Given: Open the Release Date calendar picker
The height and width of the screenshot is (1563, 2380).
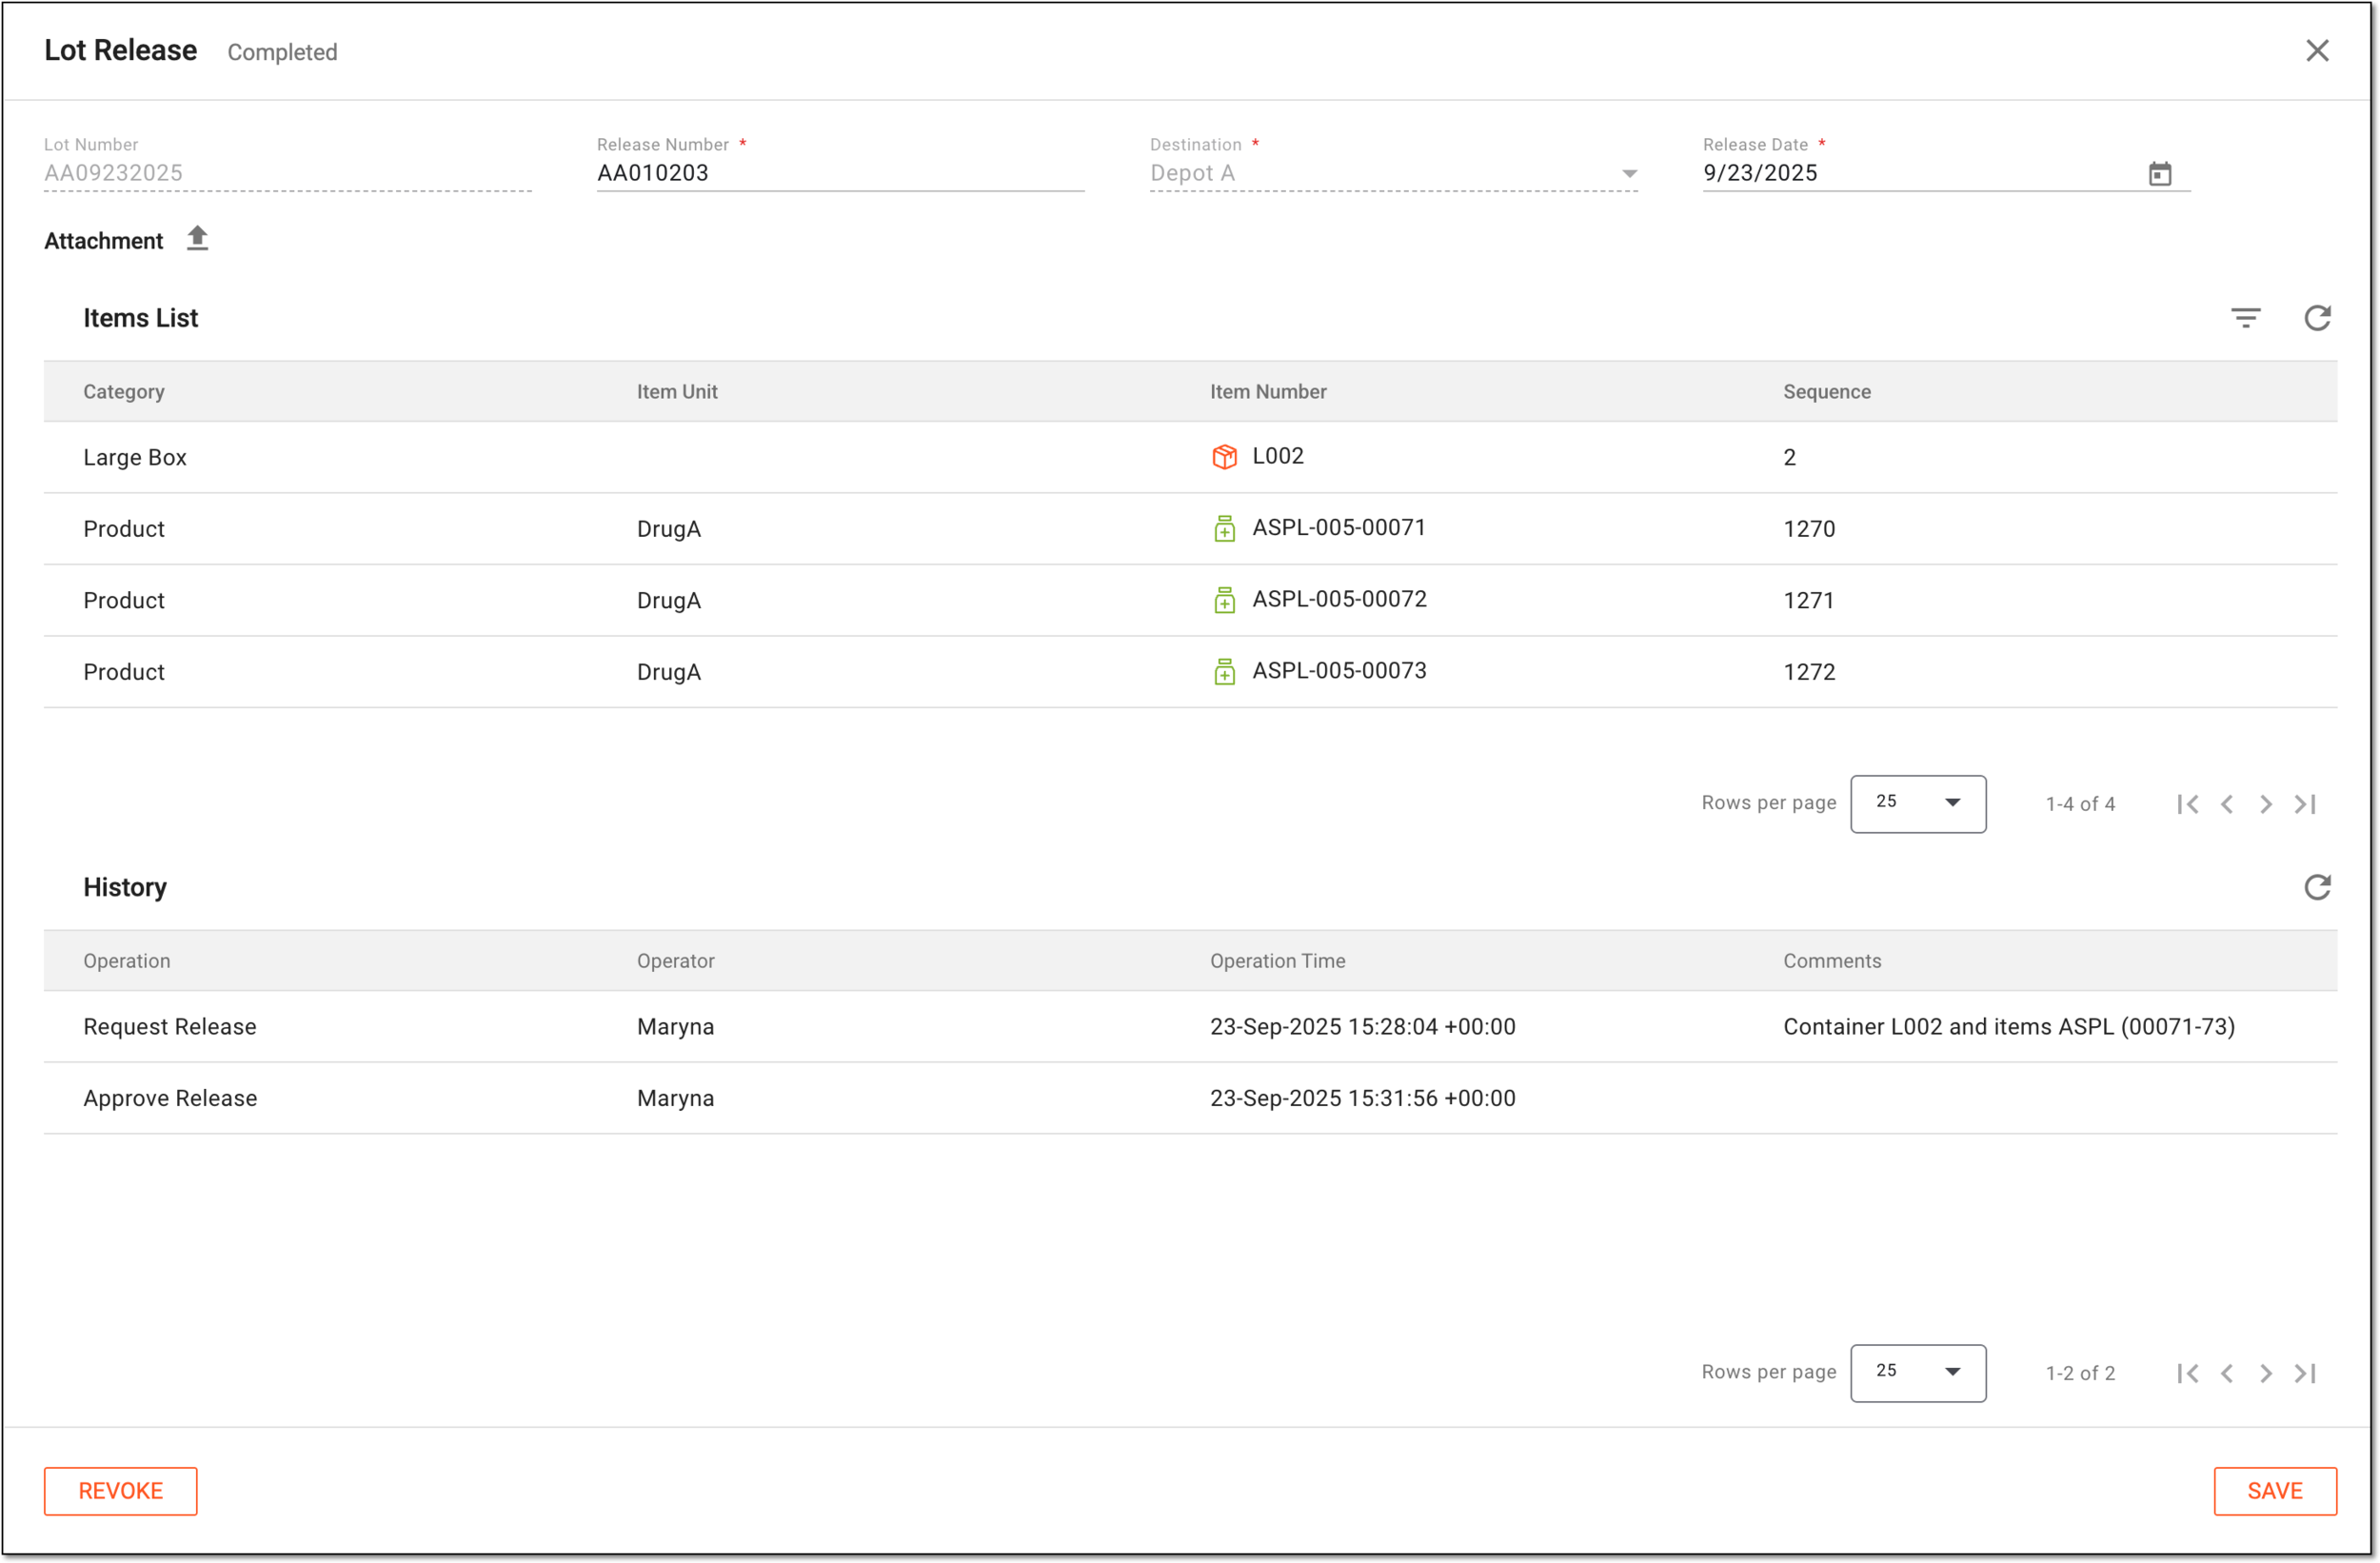Looking at the screenshot, I should 2159,173.
